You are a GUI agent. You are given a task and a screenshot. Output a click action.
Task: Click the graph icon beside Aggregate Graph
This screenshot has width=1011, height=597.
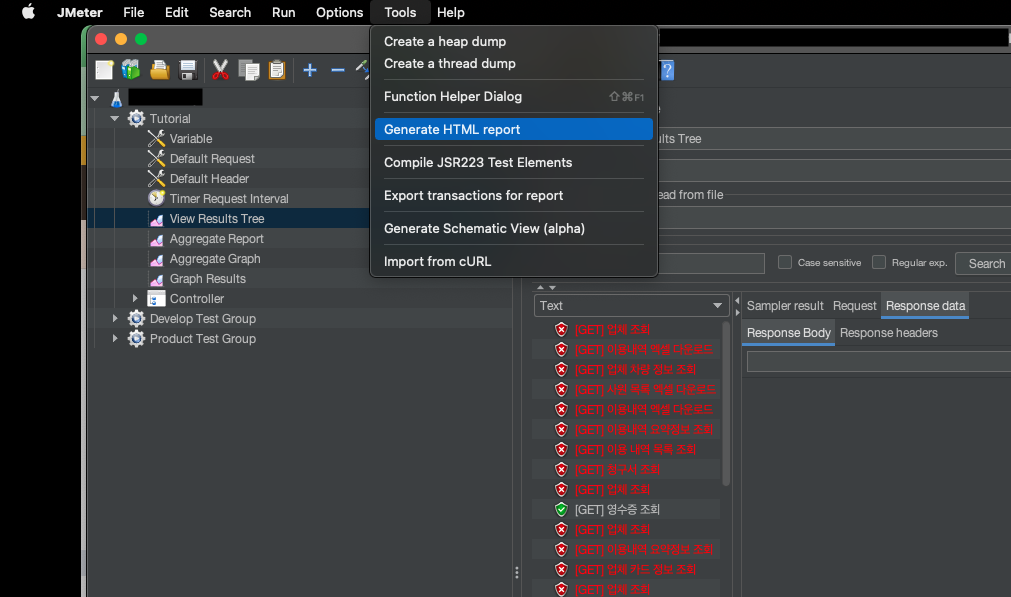156,259
